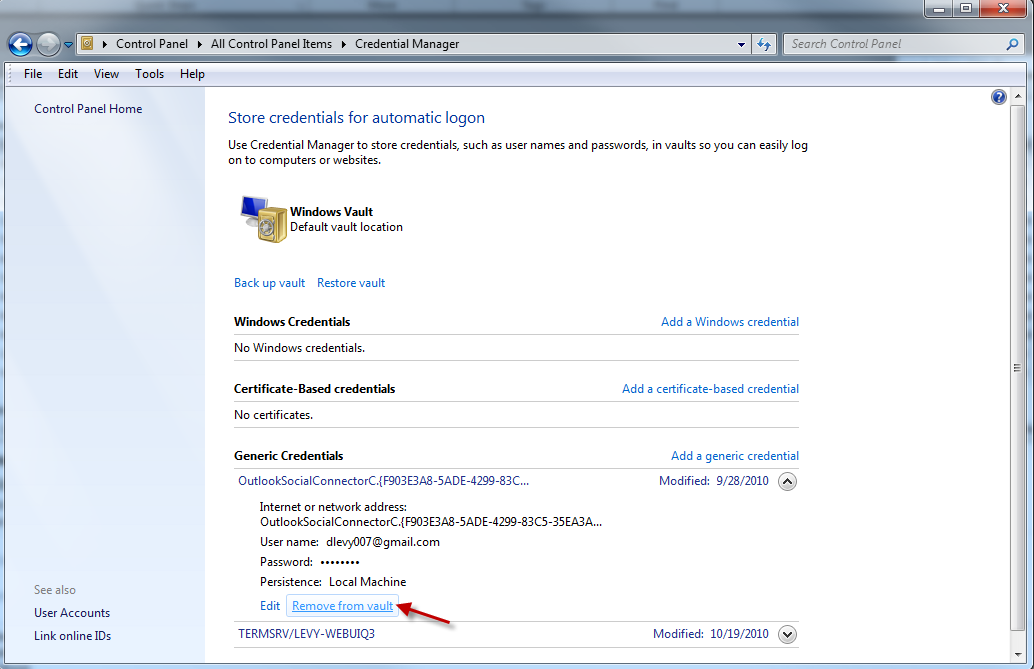1034x669 pixels.
Task: Close the Credential Manager window
Action: coord(1003,9)
